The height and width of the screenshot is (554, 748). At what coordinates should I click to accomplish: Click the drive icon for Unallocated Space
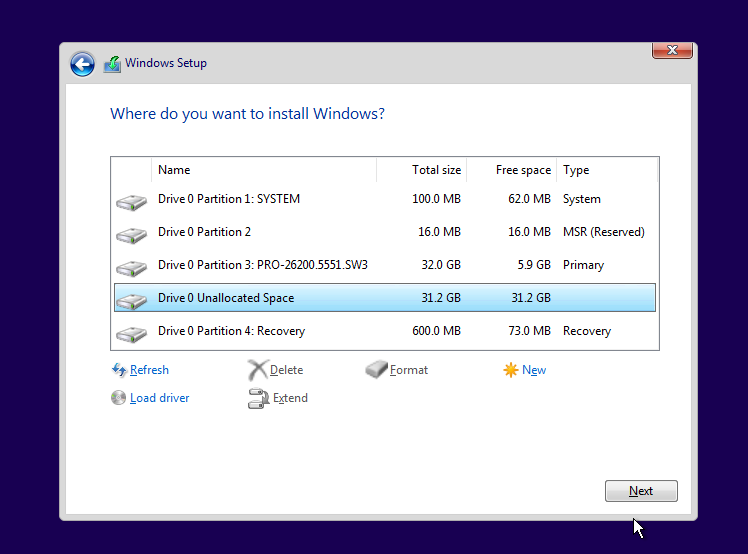click(131, 301)
